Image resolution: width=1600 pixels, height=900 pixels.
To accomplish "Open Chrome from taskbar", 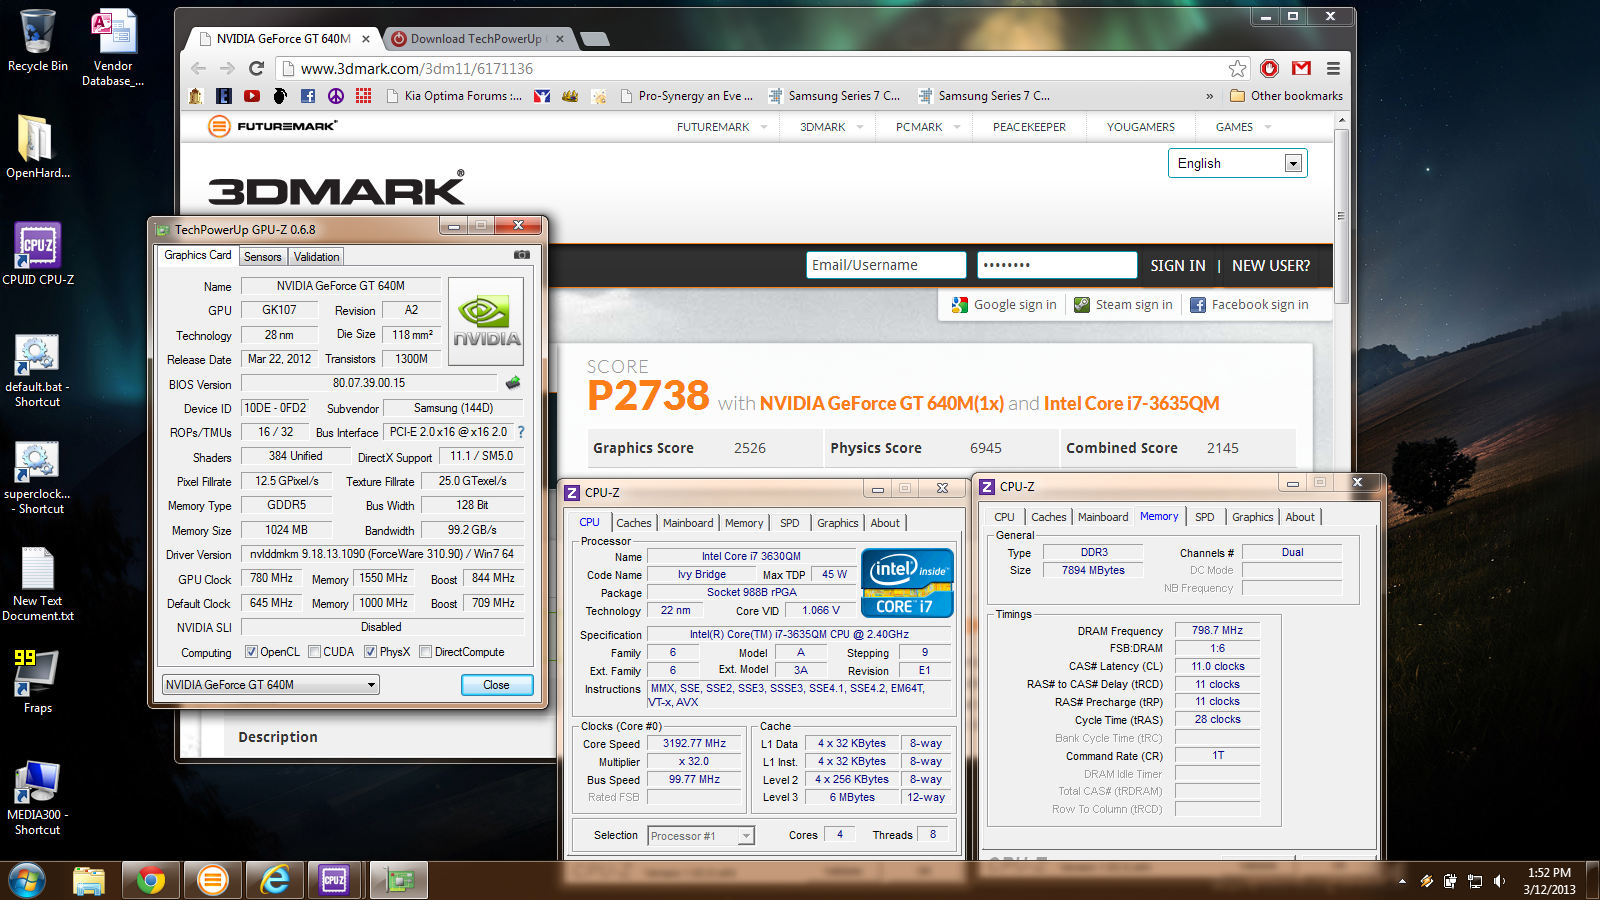I will (151, 880).
